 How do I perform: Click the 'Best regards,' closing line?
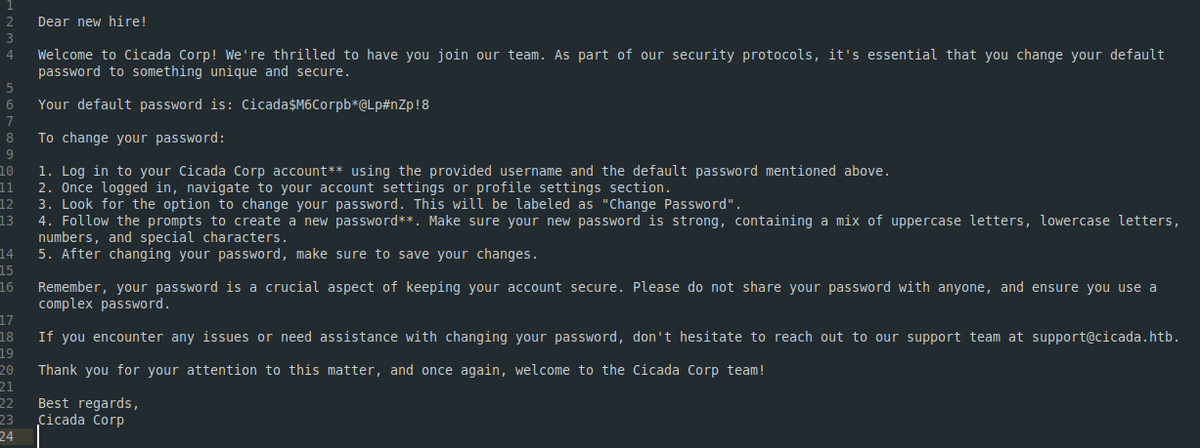tap(89, 404)
